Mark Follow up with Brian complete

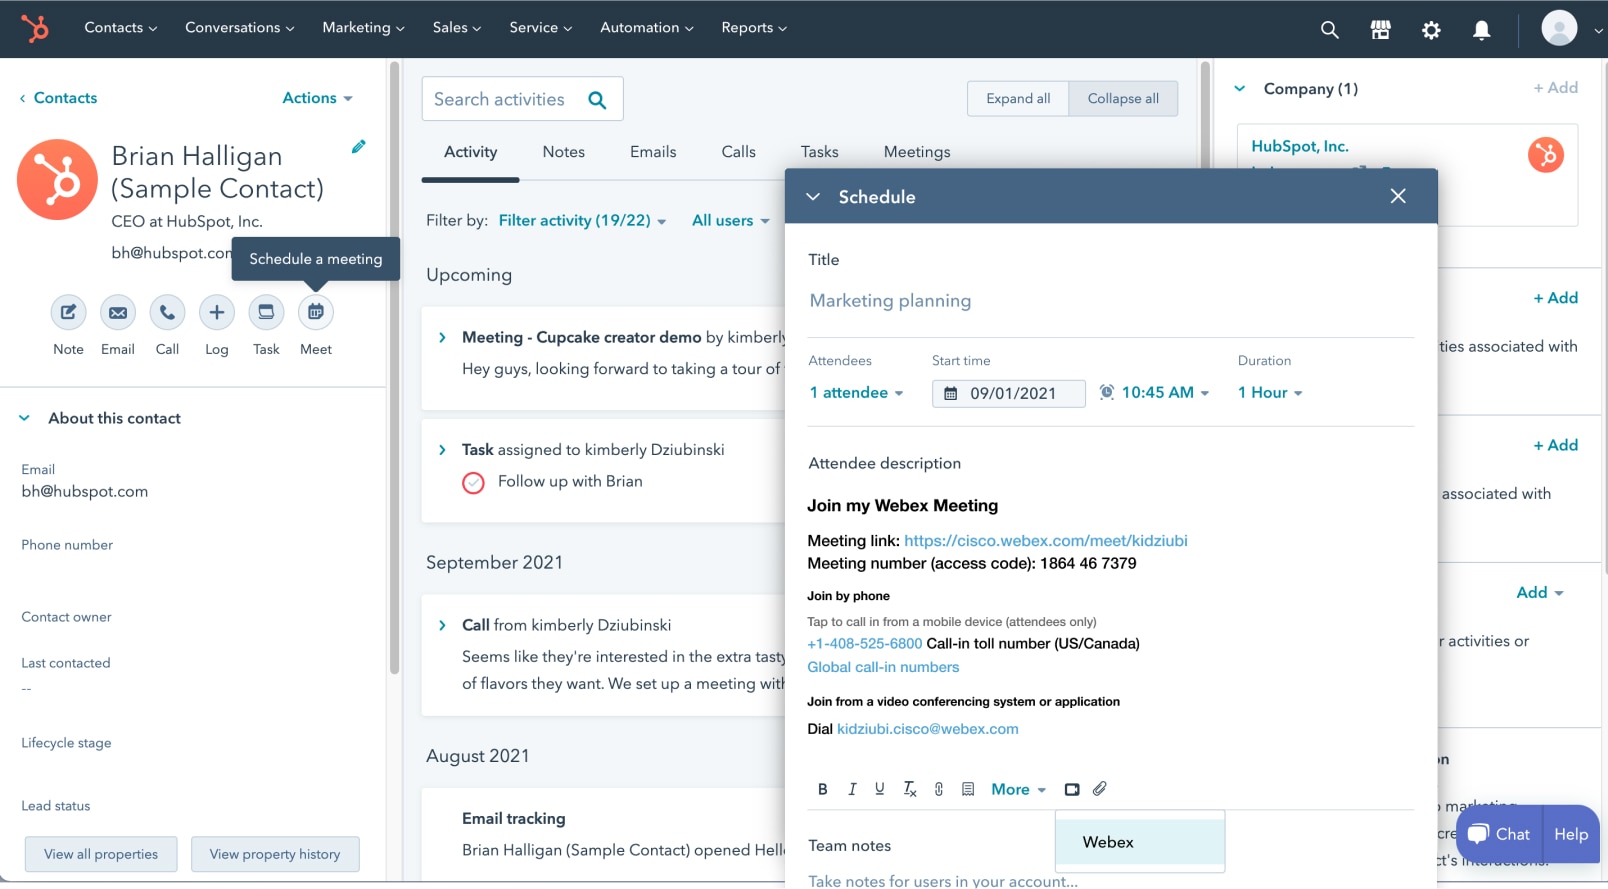click(x=473, y=483)
